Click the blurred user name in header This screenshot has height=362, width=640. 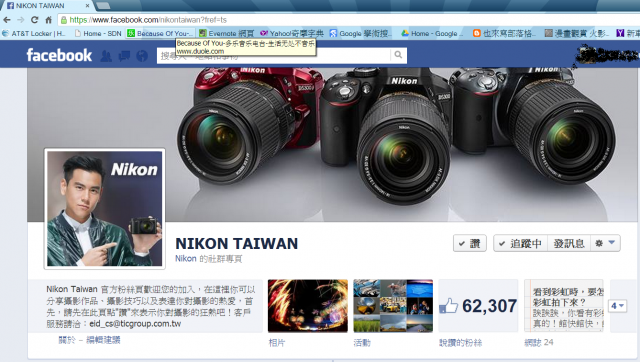point(607,56)
